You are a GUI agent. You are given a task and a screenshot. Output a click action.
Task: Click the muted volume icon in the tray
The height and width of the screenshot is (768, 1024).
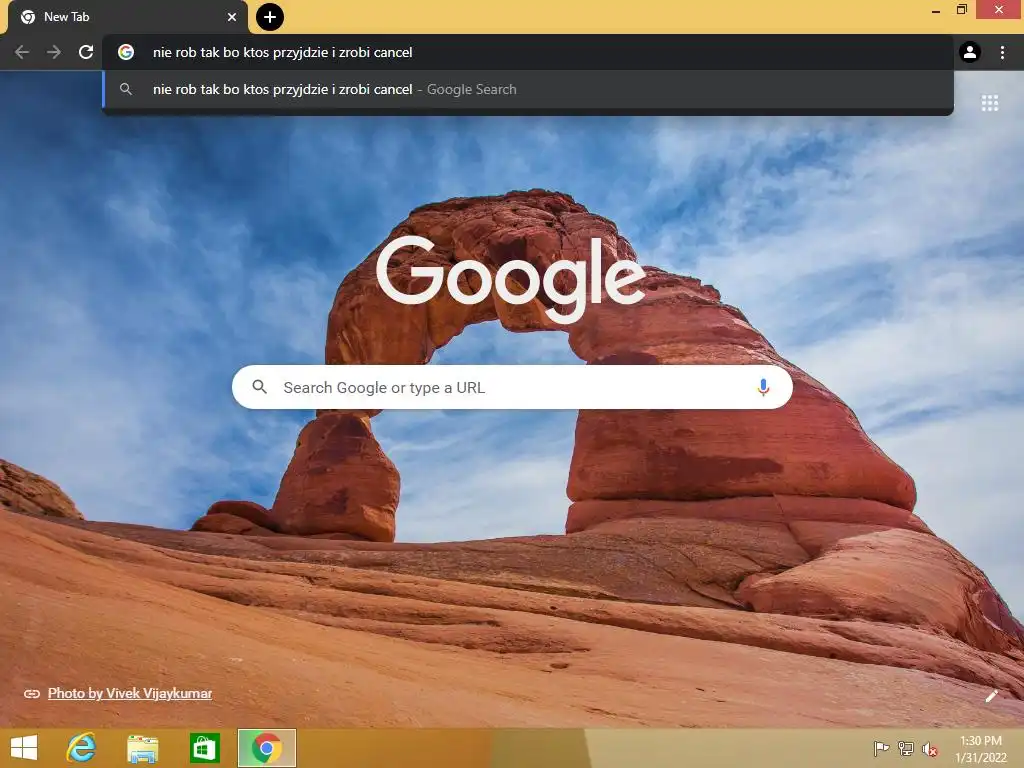pos(930,749)
